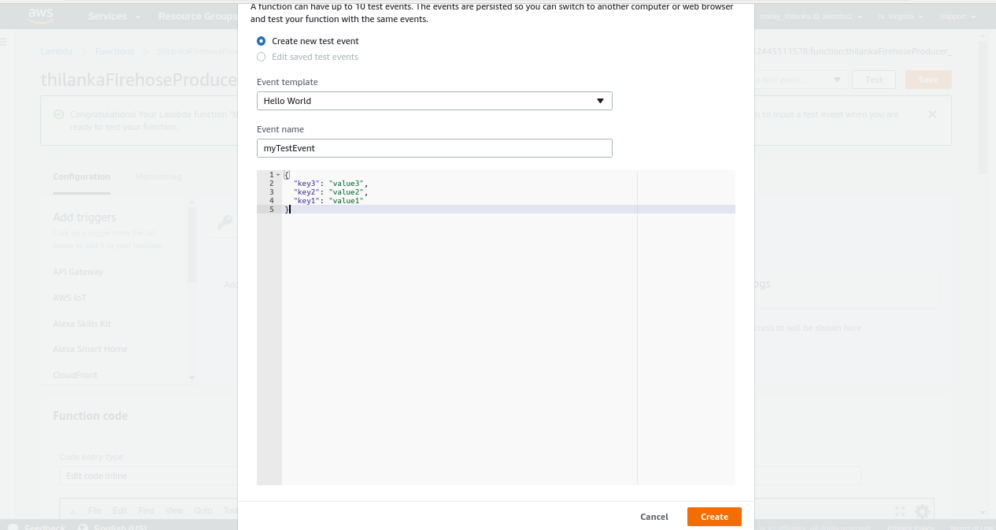This screenshot has height=530, width=996.
Task: Open the hamburger side navigation menu
Action: [5, 42]
